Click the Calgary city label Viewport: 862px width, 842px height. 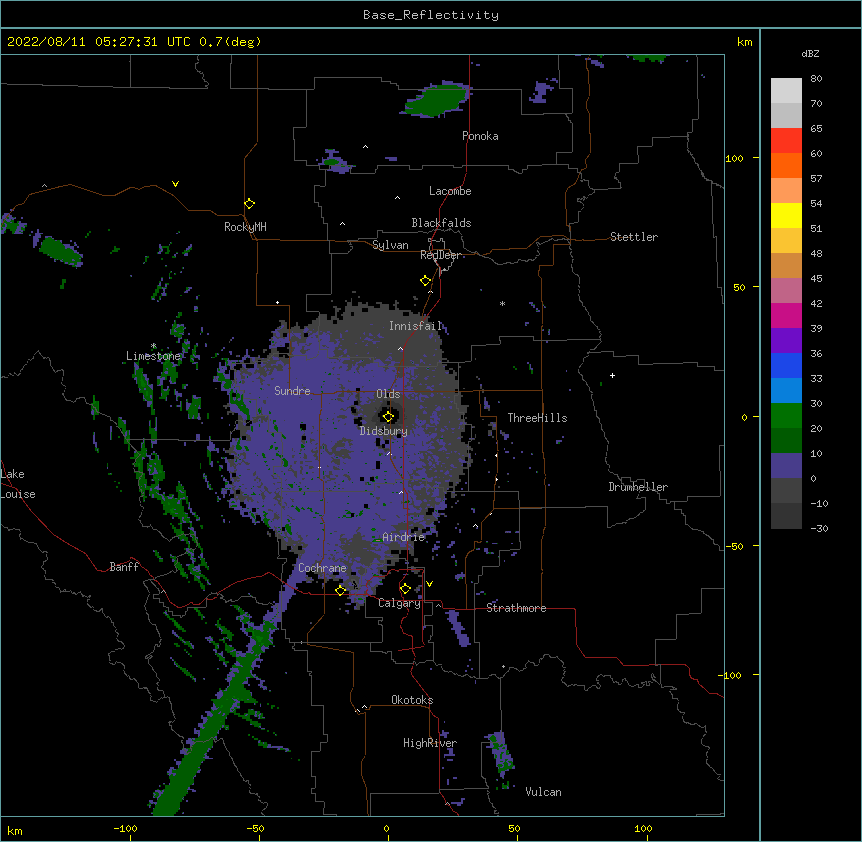click(x=399, y=603)
